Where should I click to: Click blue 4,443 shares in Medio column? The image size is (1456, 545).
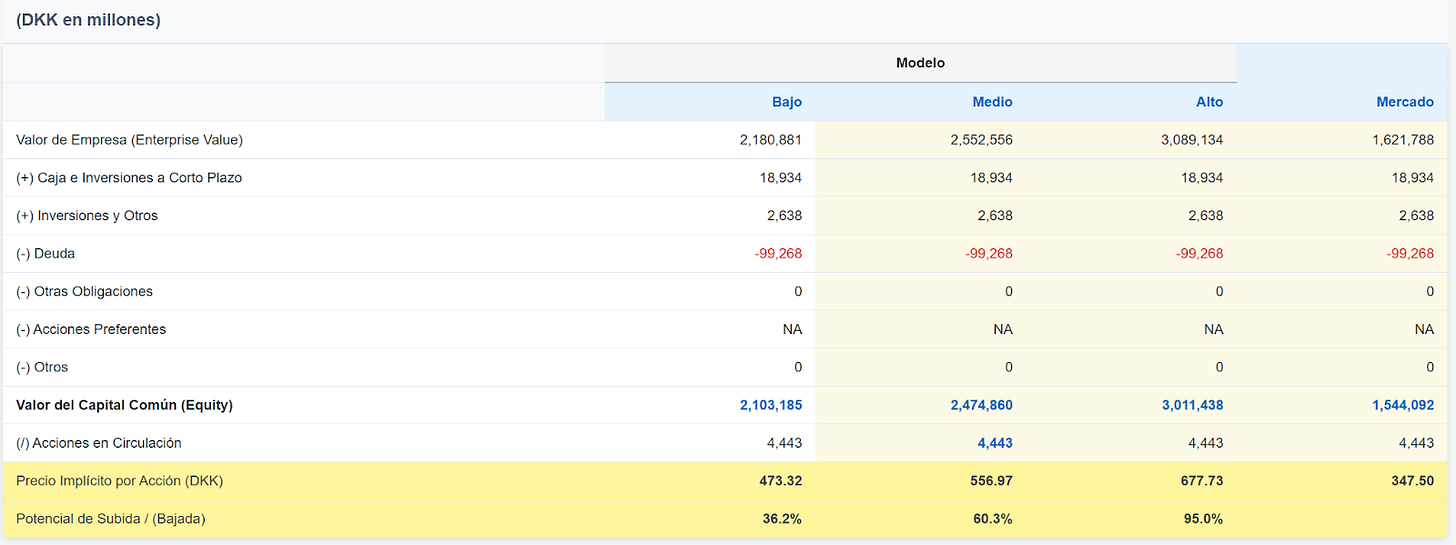click(995, 443)
